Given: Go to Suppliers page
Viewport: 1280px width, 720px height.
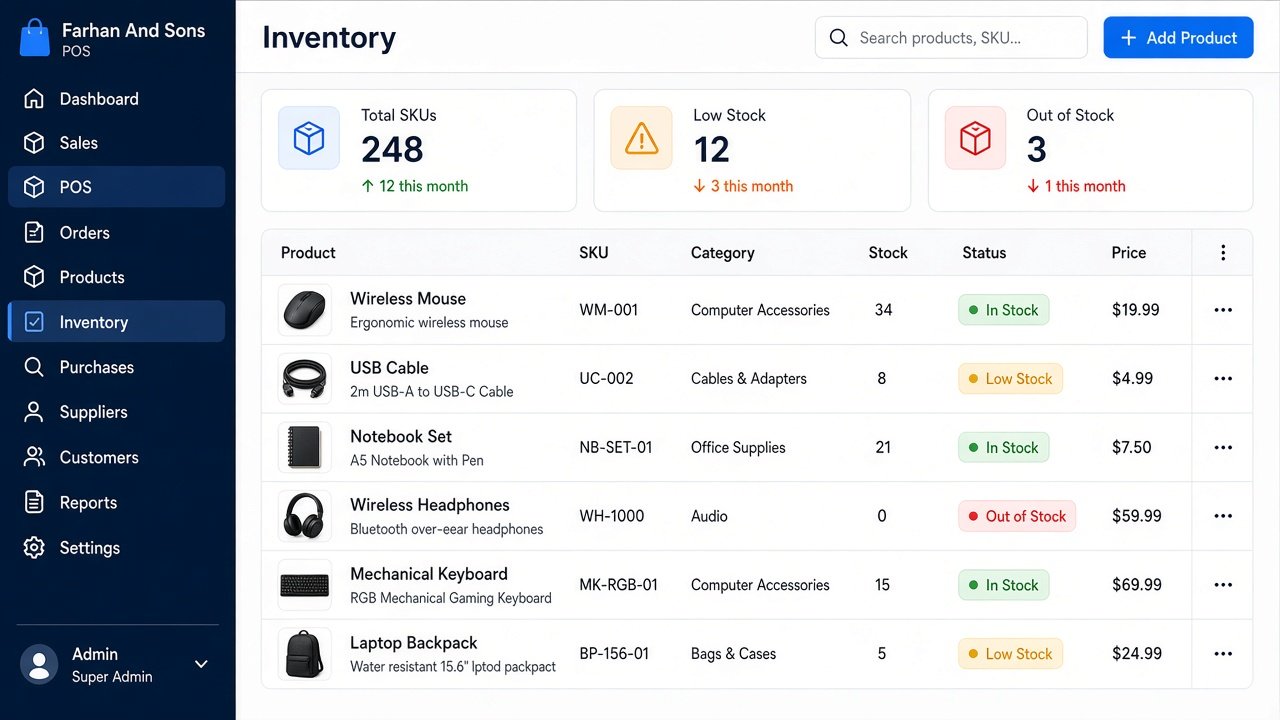Looking at the screenshot, I should tap(116, 412).
